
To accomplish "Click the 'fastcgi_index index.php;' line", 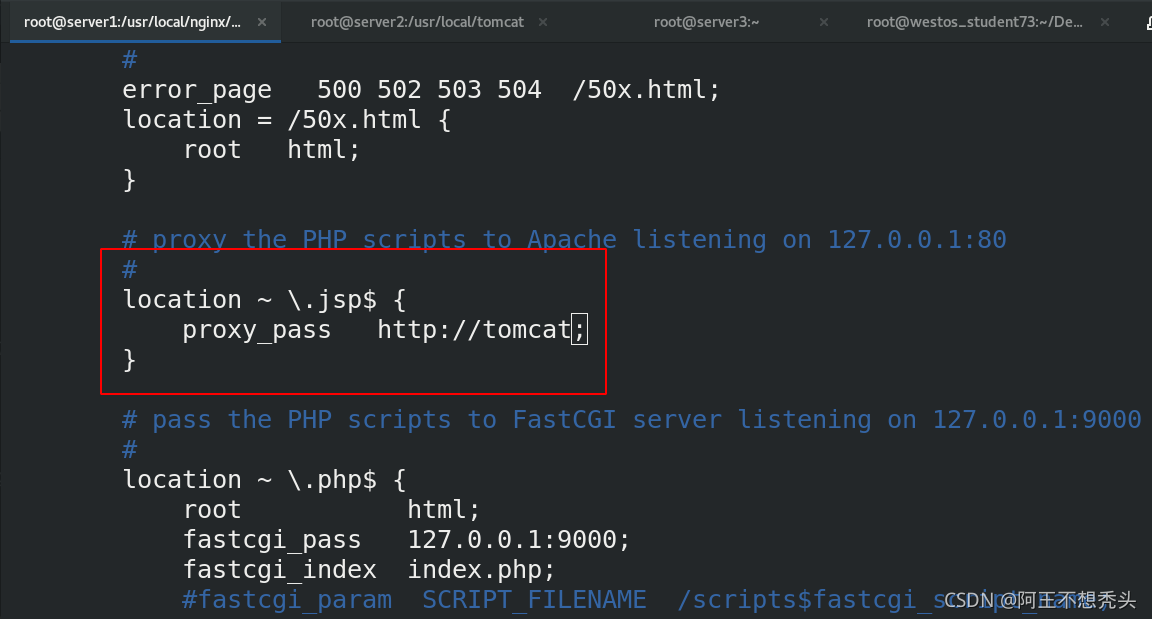I will pyautogui.click(x=369, y=570).
